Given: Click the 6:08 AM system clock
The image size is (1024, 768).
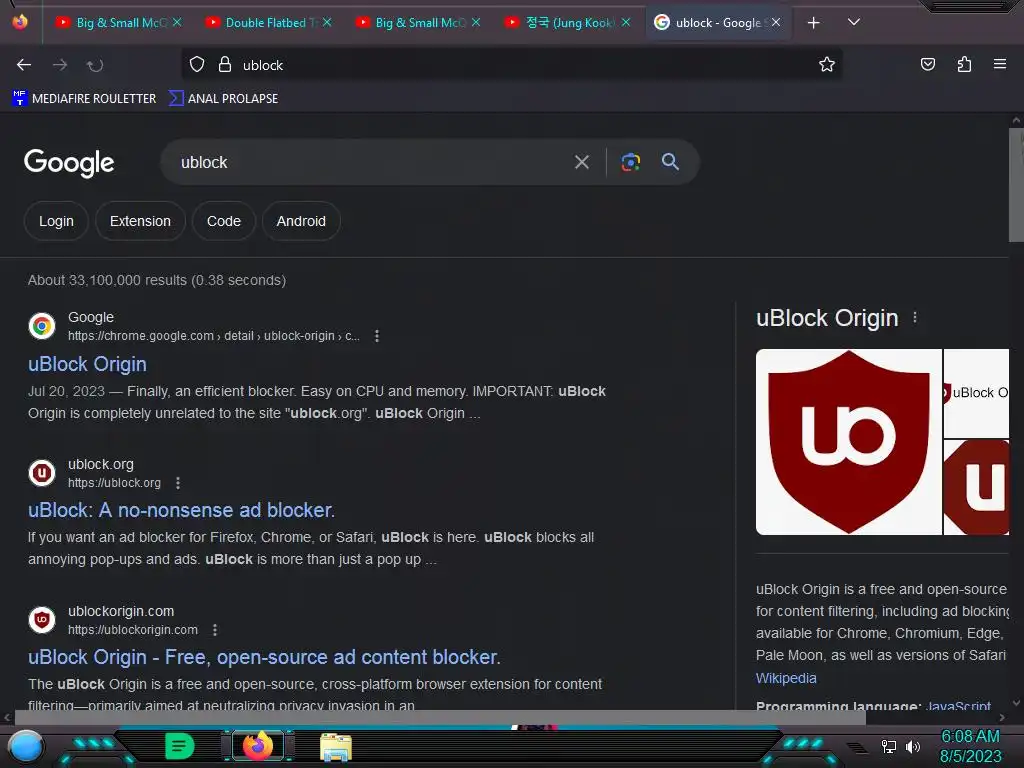Looking at the screenshot, I should (970, 737).
